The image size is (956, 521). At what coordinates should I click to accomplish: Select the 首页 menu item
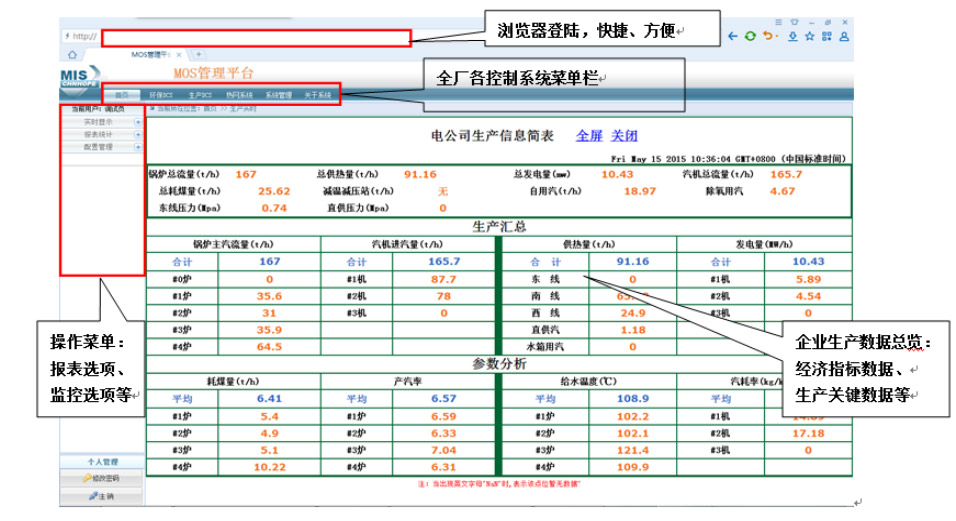(121, 95)
